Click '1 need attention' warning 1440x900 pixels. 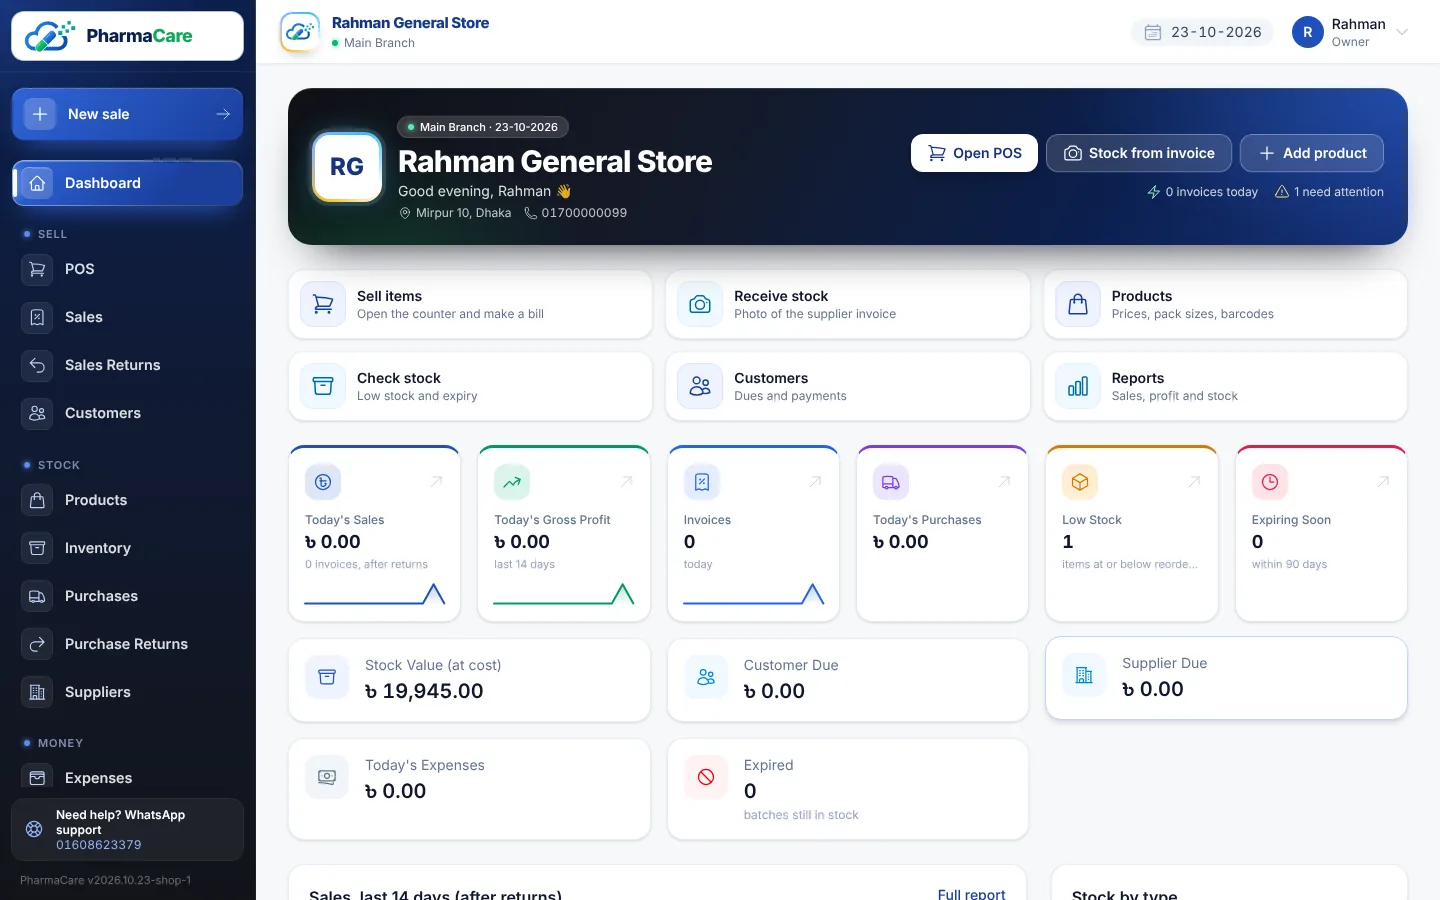tap(1329, 192)
